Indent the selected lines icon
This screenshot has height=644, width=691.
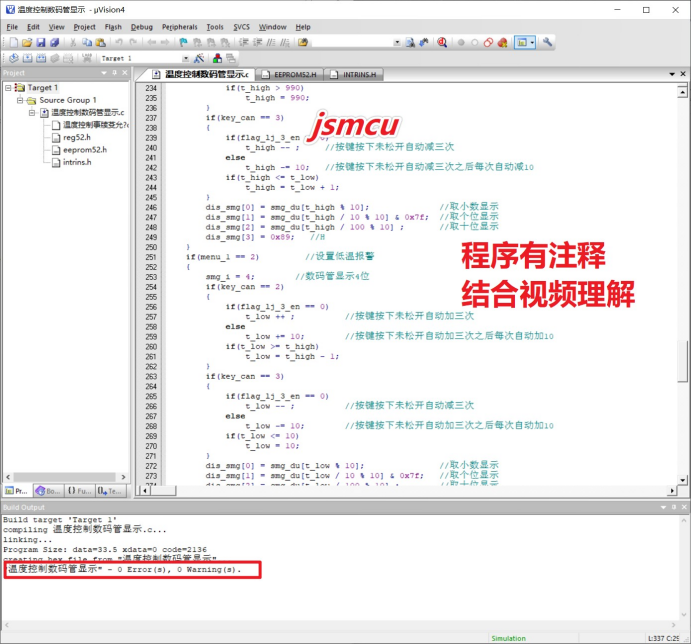pyautogui.click(x=243, y=42)
